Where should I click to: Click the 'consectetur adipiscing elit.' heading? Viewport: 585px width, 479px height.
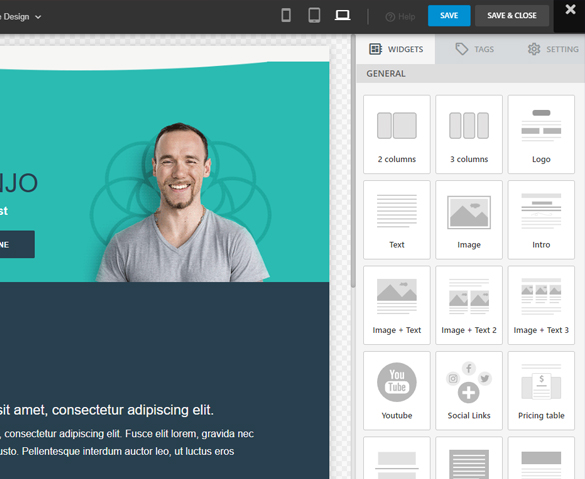(x=107, y=410)
